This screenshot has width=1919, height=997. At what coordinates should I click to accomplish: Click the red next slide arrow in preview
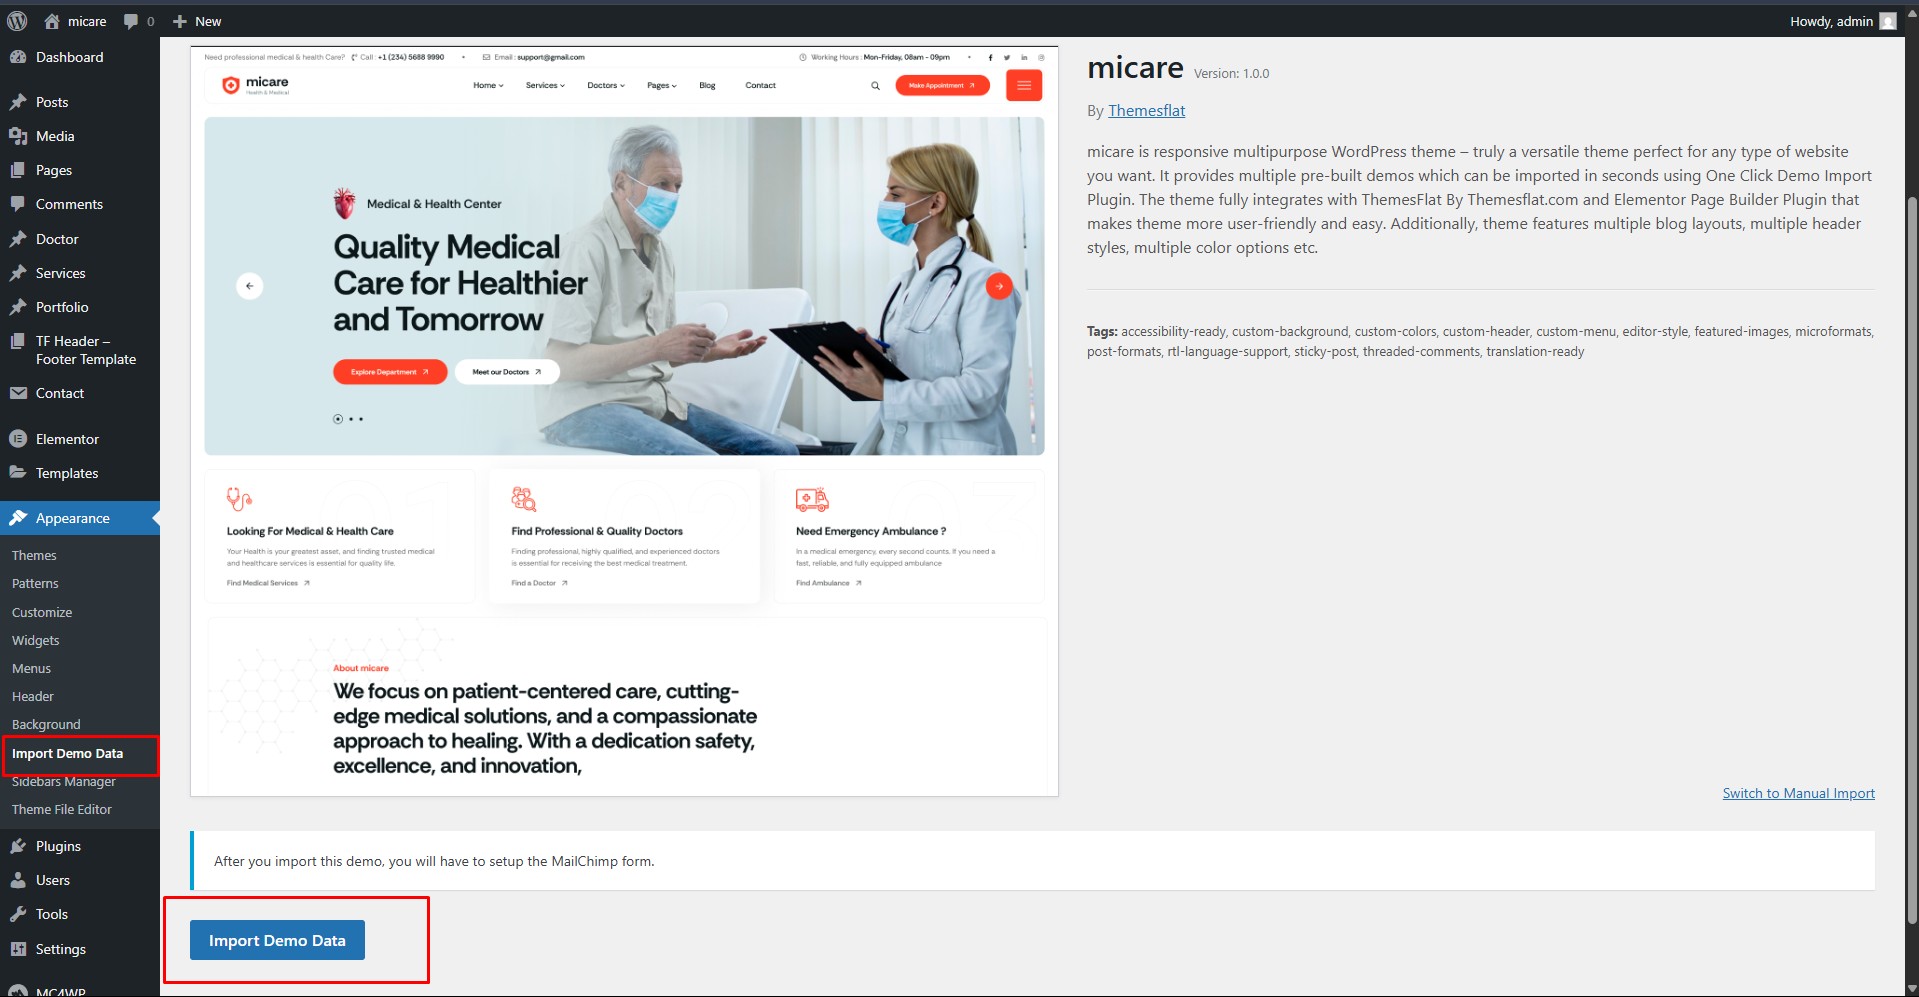pyautogui.click(x=999, y=286)
